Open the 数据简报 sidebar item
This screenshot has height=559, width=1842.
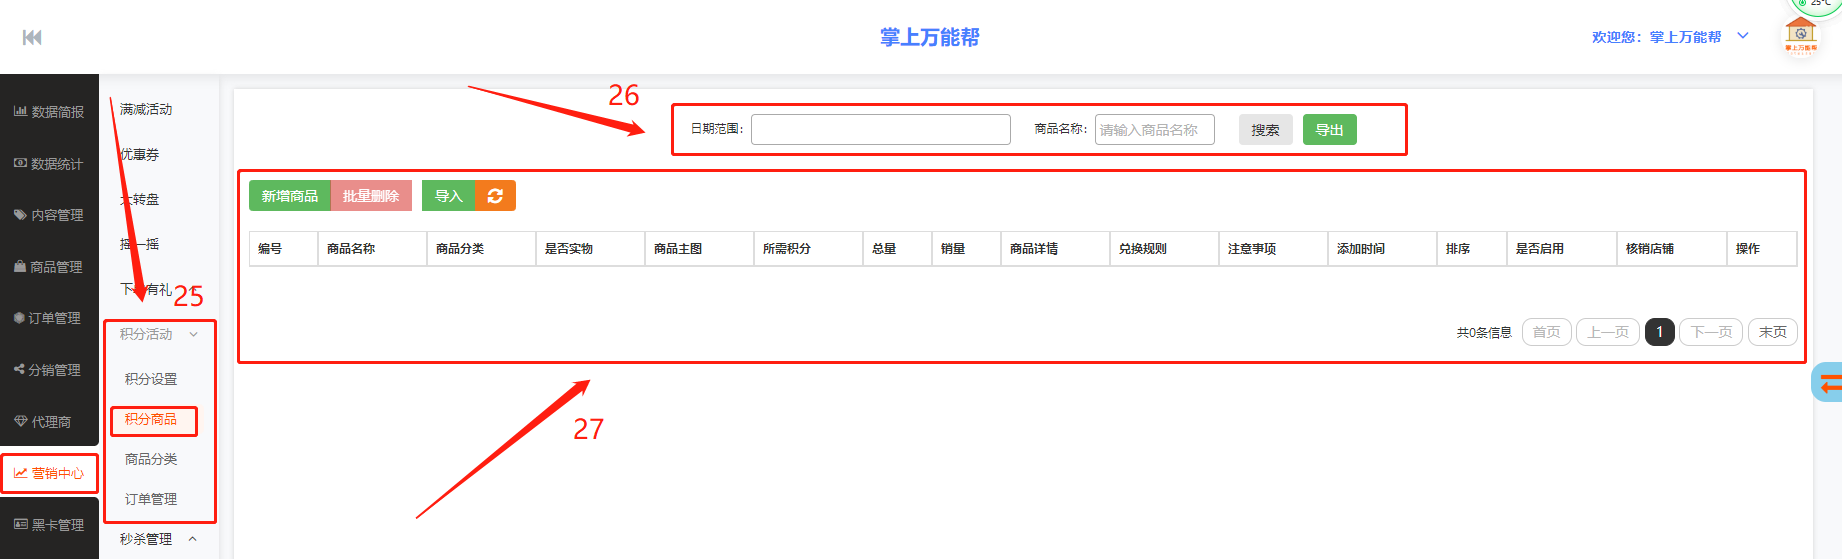tap(49, 112)
